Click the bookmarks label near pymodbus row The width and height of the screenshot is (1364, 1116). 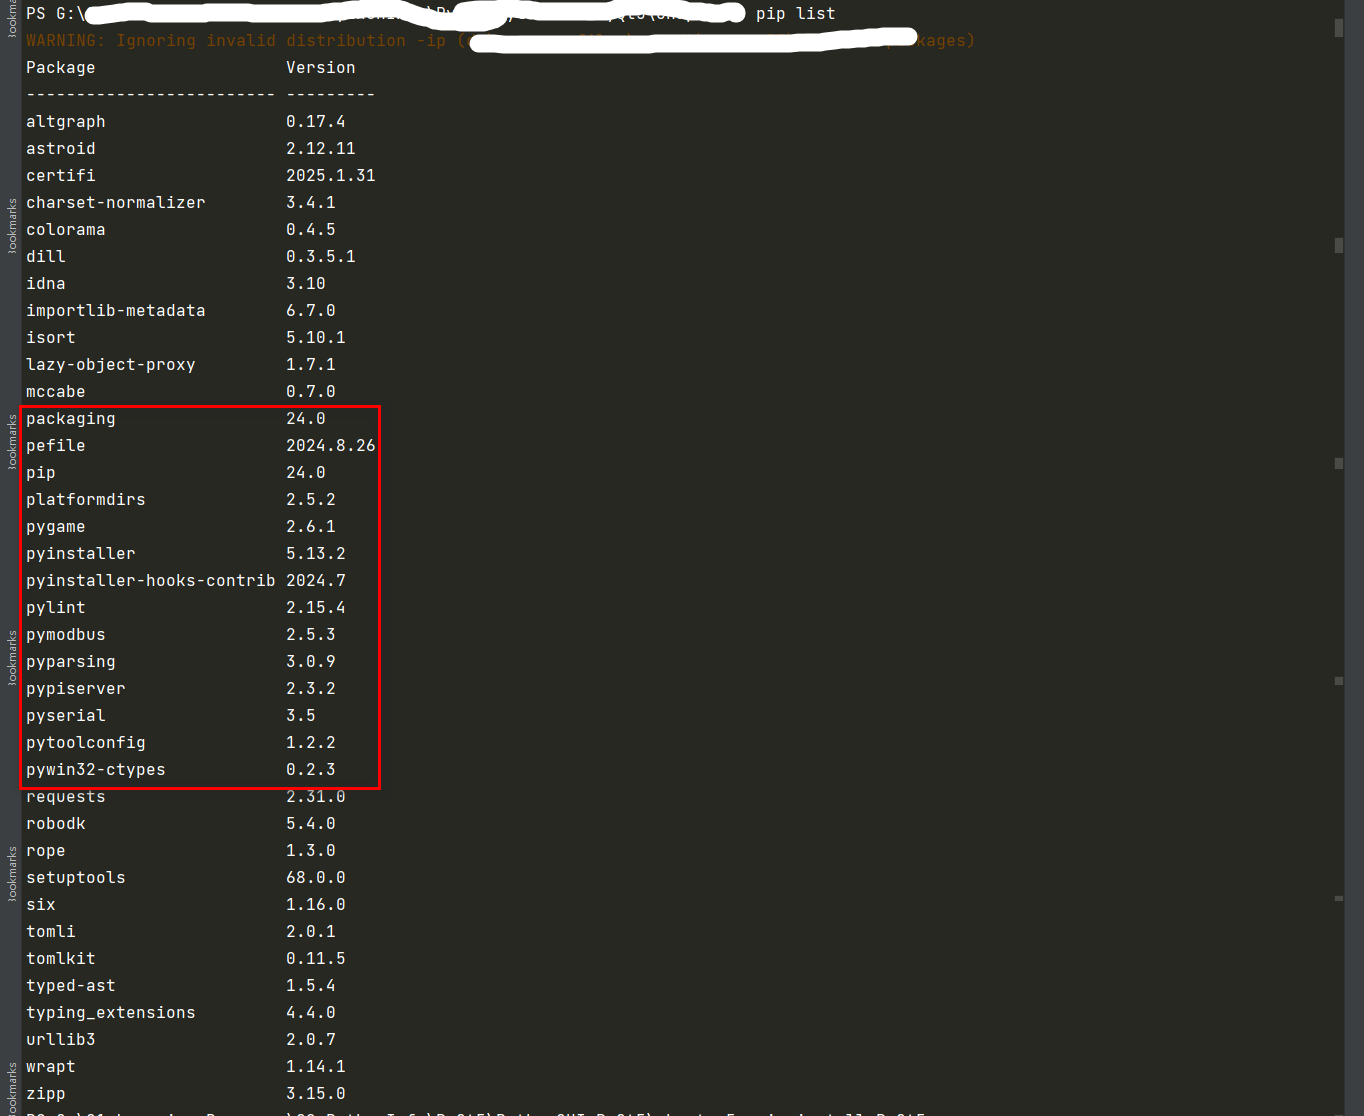[x=10, y=655]
